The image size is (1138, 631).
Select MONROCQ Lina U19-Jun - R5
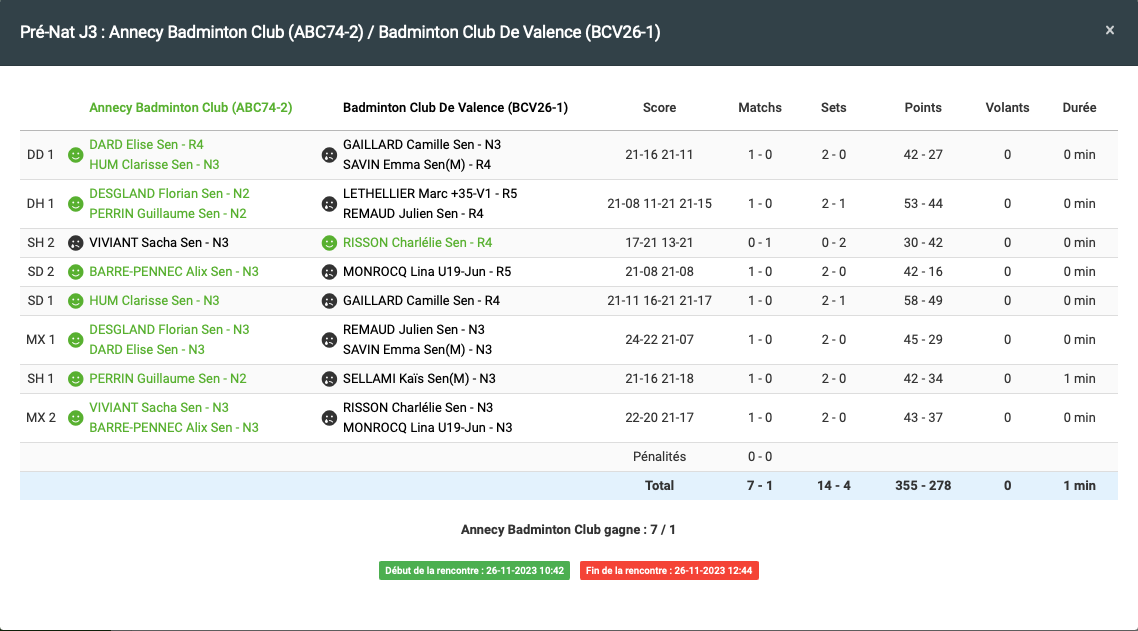pos(427,272)
